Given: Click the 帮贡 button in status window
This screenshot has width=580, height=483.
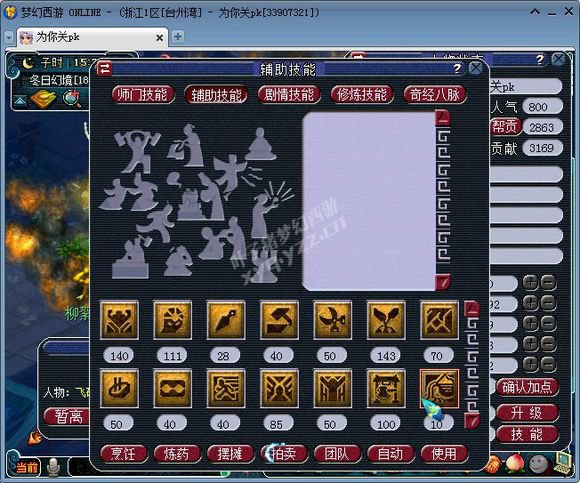Looking at the screenshot, I should [x=505, y=127].
